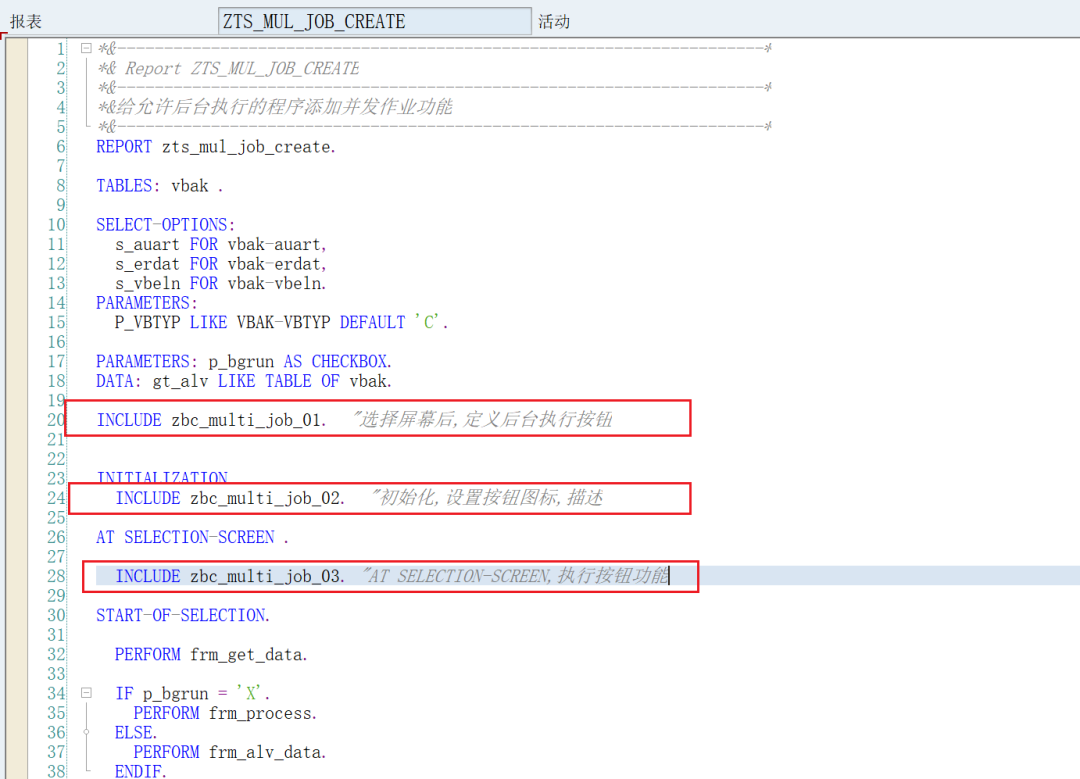Click the p_bgrun AS CHECKBOX parameter line
Screen dimensions: 1080x779
(x=244, y=362)
